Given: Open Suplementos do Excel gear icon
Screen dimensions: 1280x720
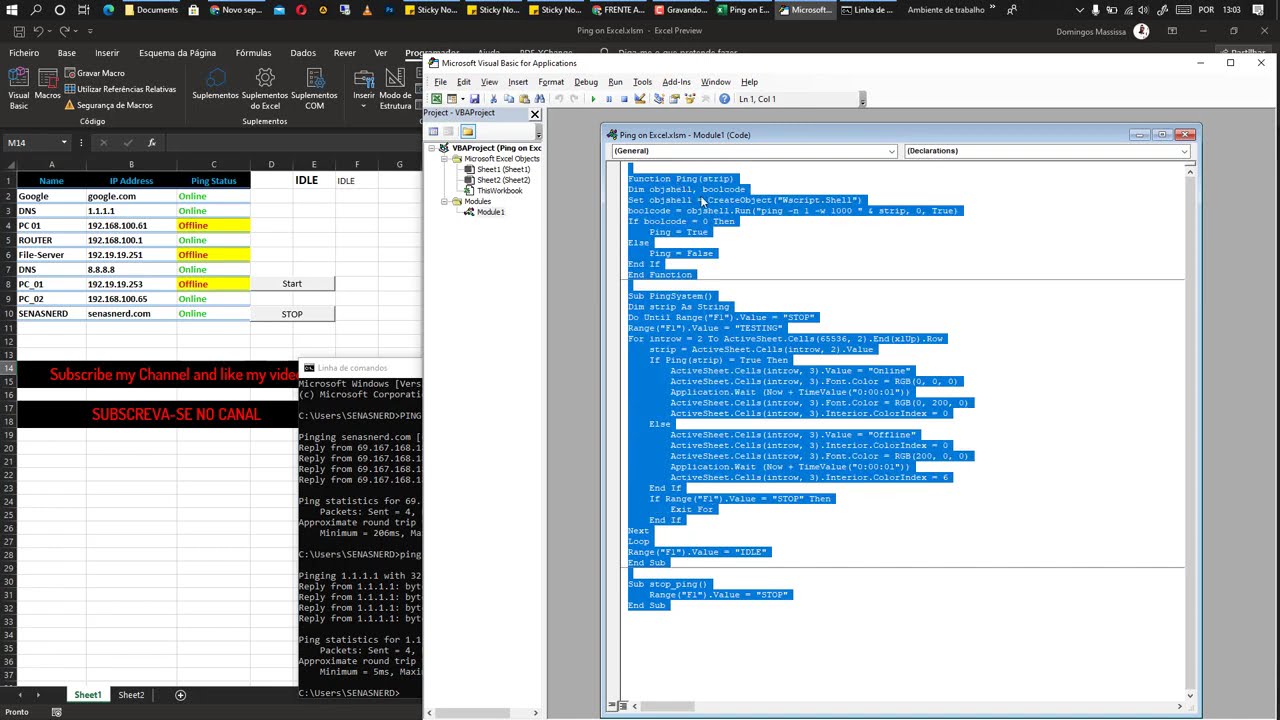Looking at the screenshot, I should point(265,89).
